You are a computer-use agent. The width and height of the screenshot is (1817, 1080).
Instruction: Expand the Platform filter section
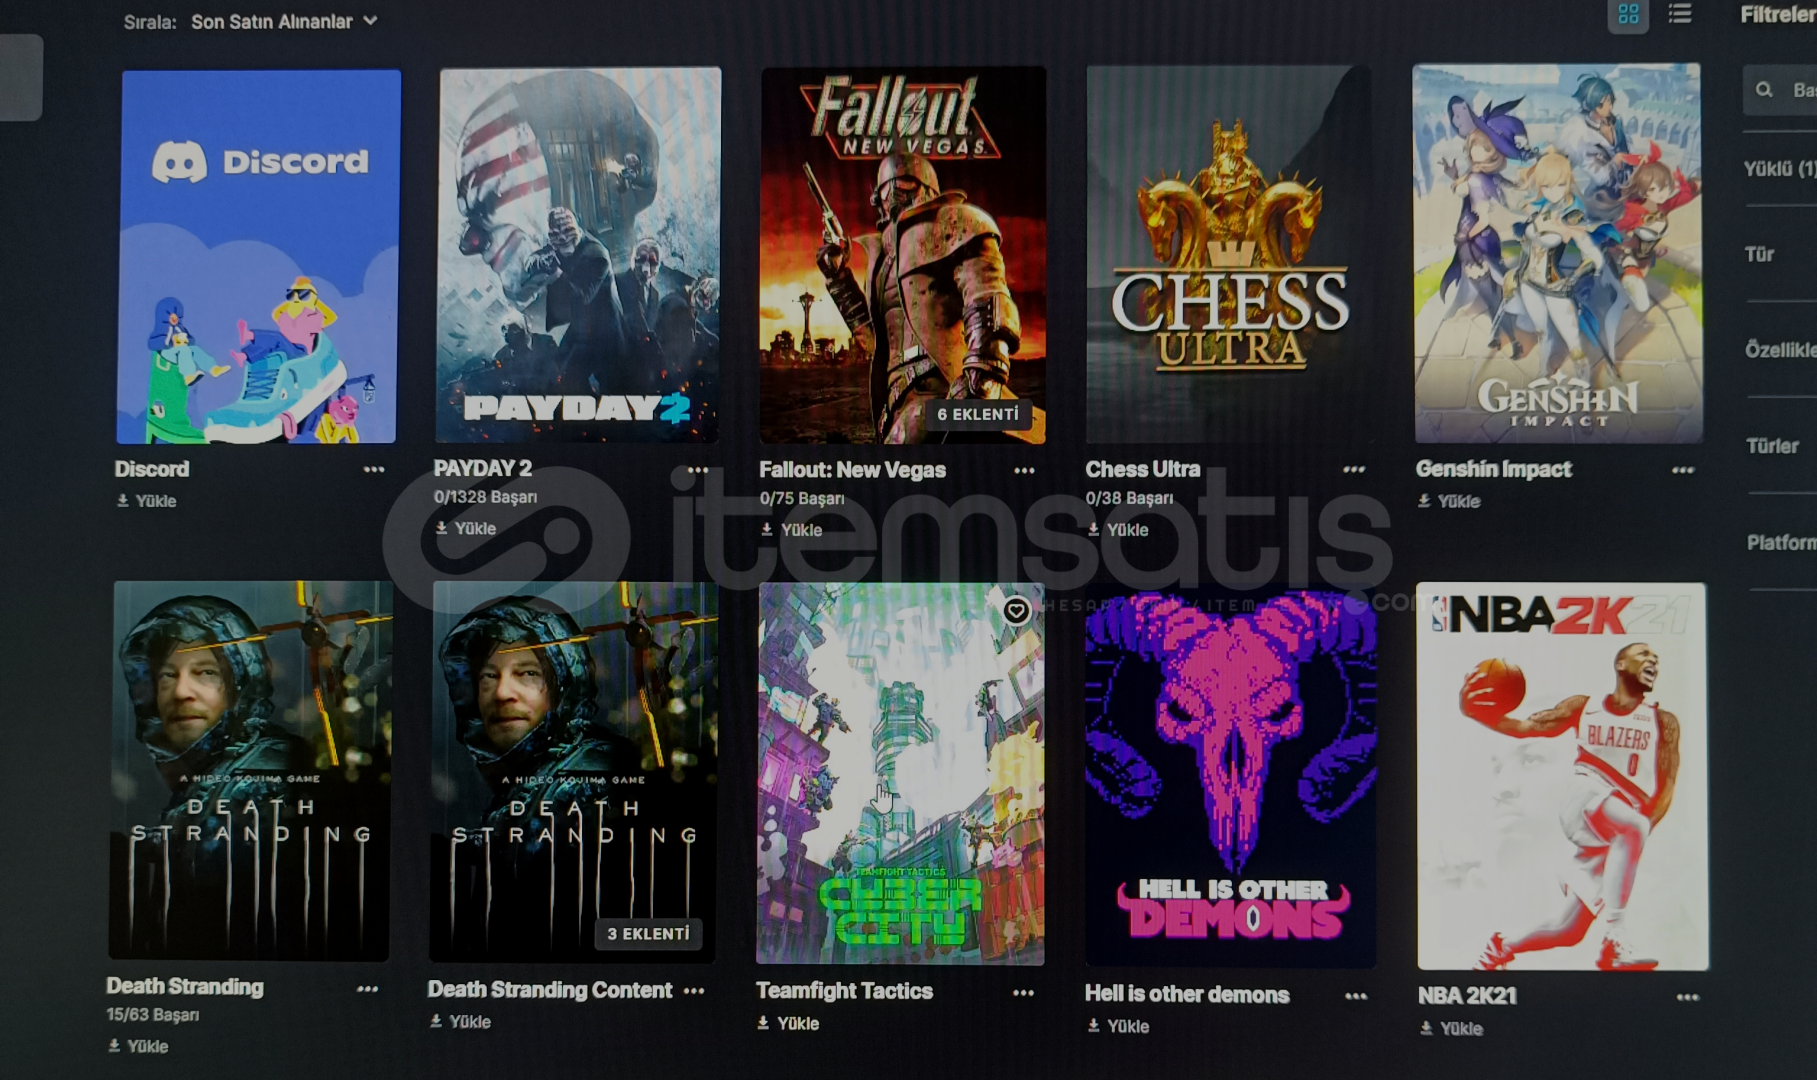click(1780, 543)
